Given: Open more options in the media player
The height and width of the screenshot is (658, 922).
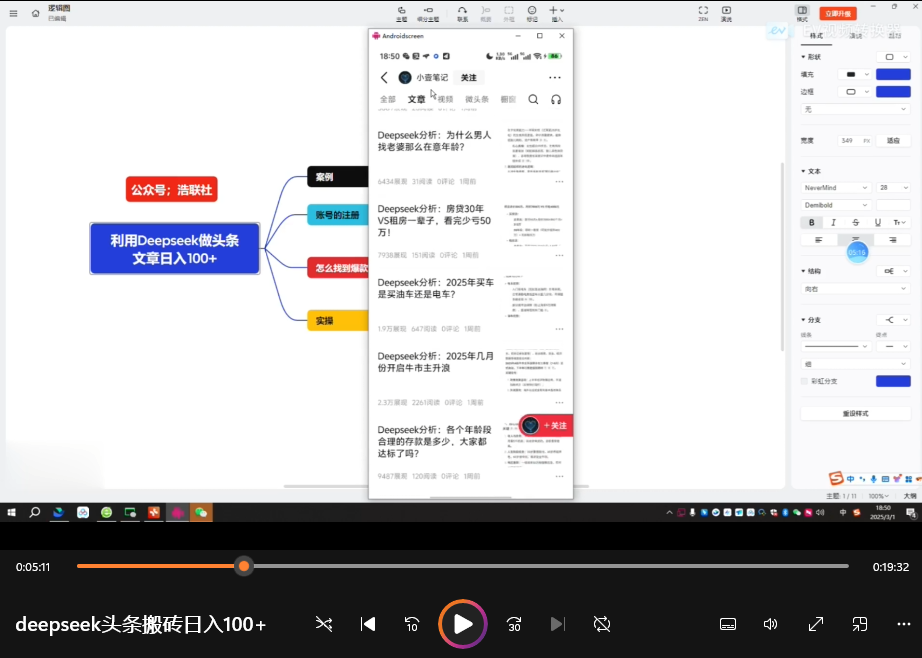Looking at the screenshot, I should pos(904,624).
